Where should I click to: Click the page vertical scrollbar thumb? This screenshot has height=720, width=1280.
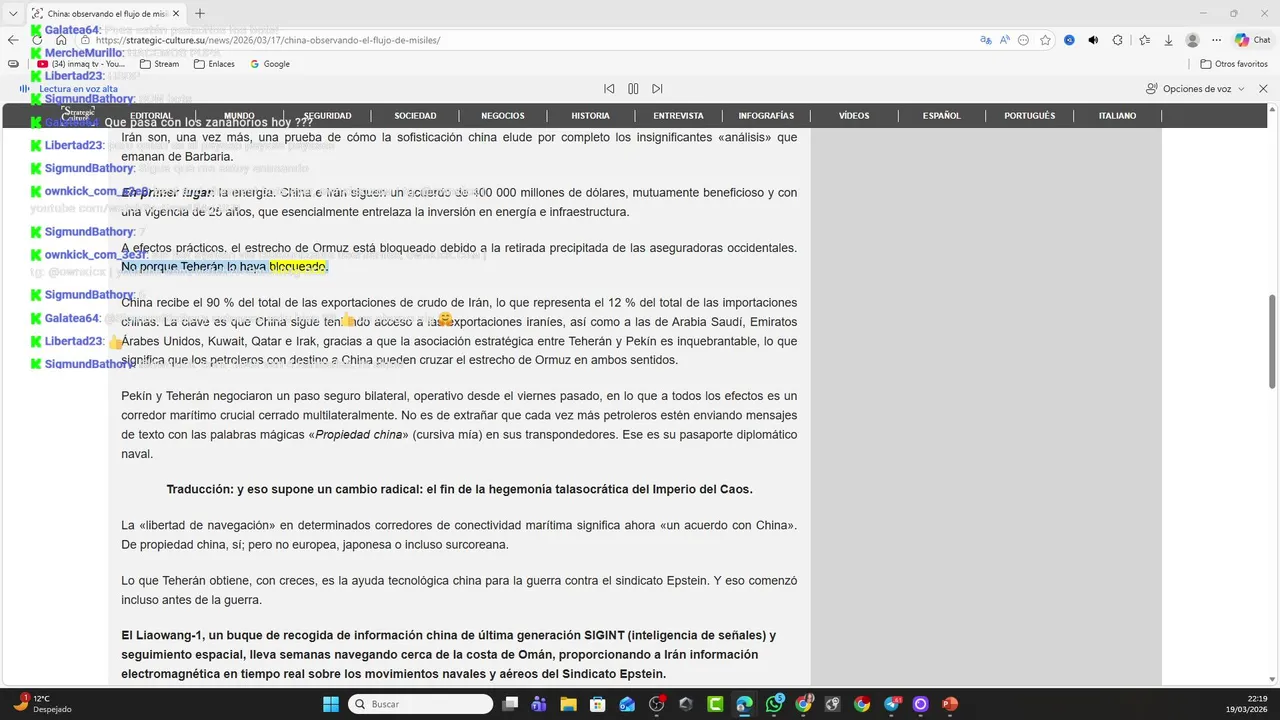1272,342
